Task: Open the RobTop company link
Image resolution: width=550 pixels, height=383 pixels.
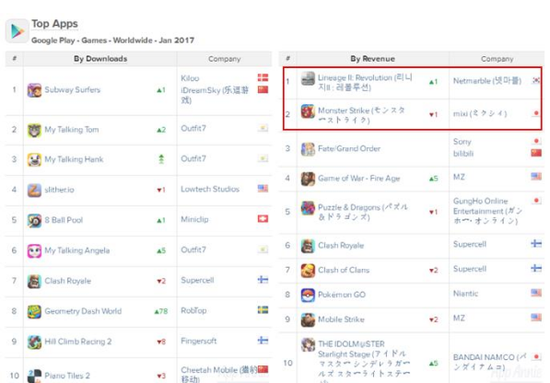Action: pos(193,310)
